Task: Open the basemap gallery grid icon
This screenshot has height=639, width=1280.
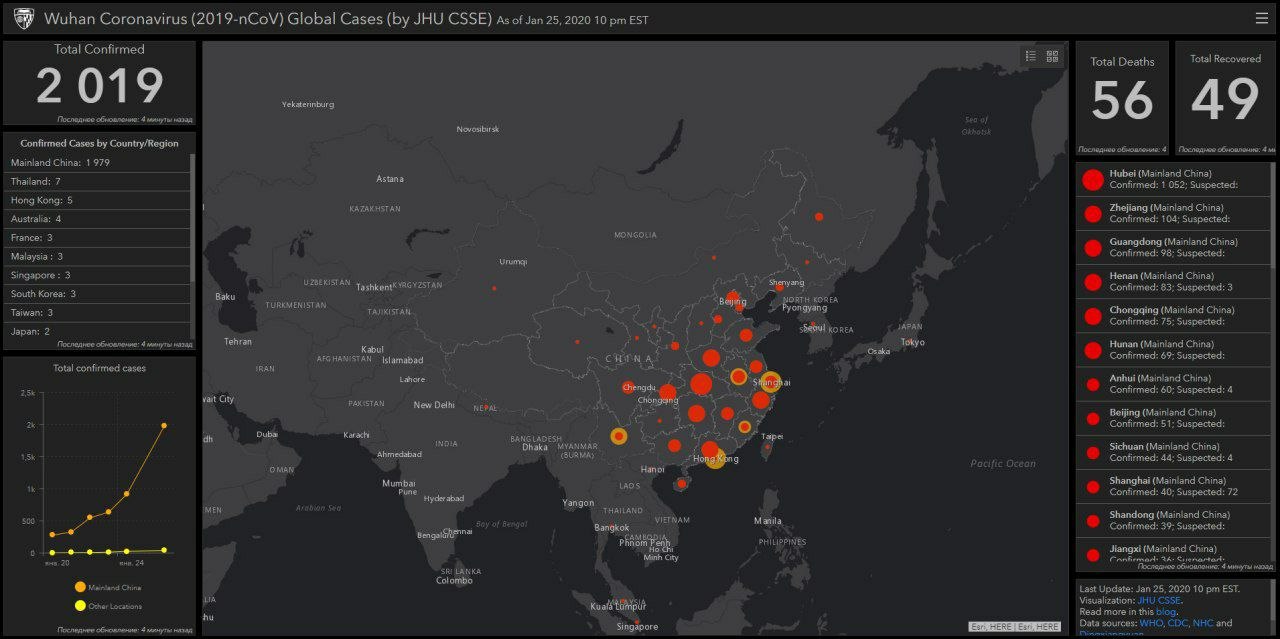Action: coord(1052,56)
